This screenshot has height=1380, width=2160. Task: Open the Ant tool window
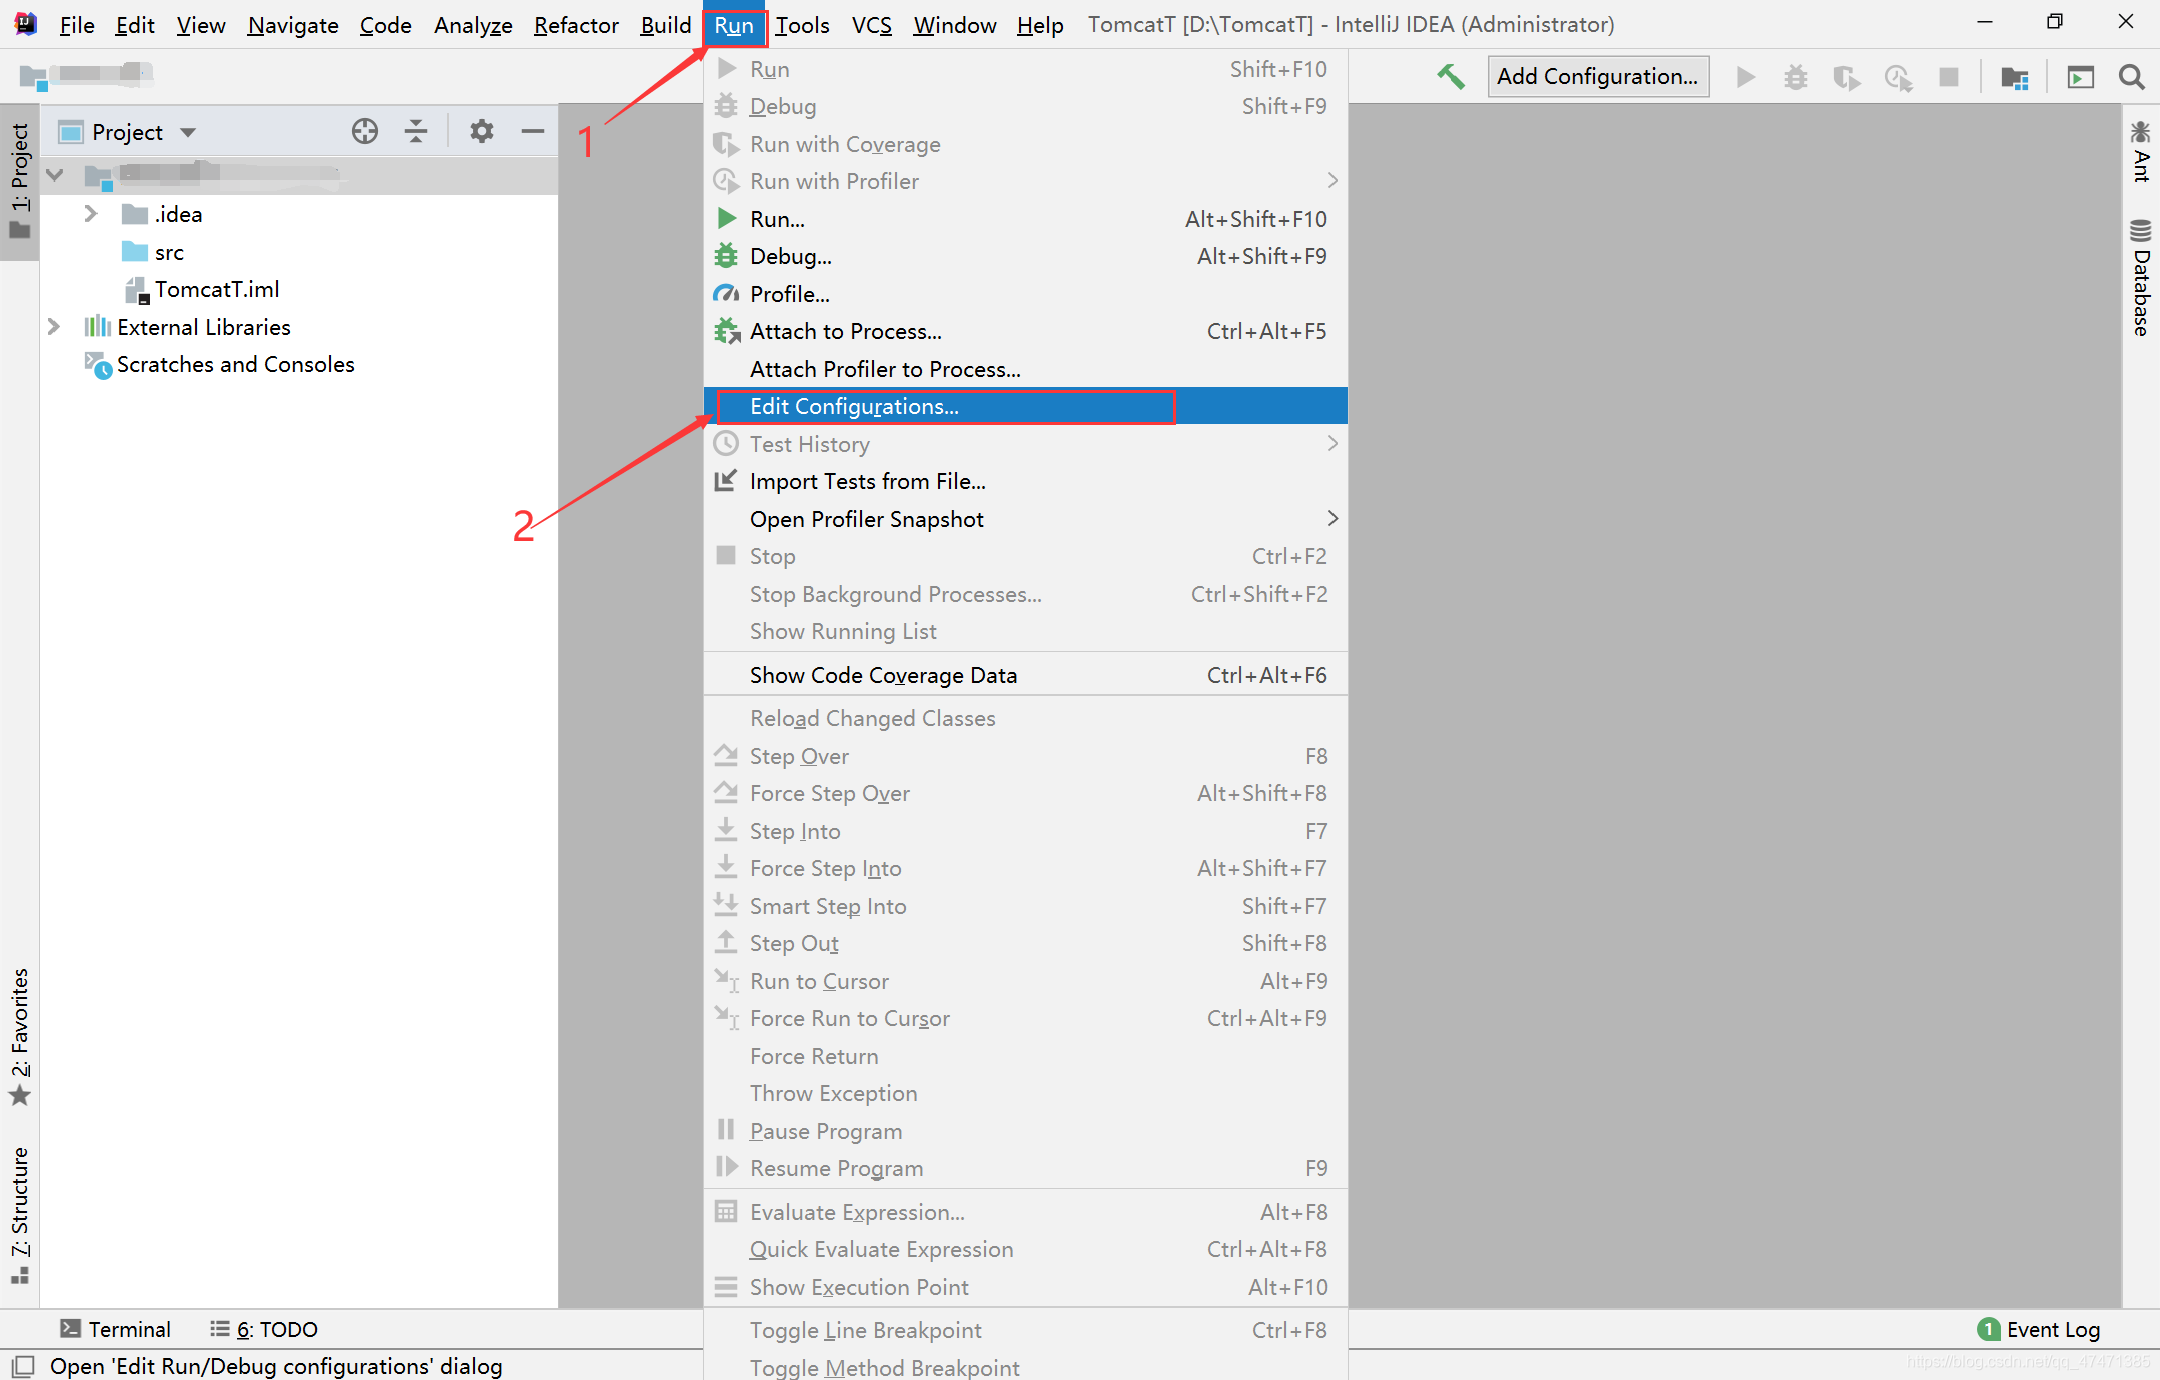[x=2141, y=151]
